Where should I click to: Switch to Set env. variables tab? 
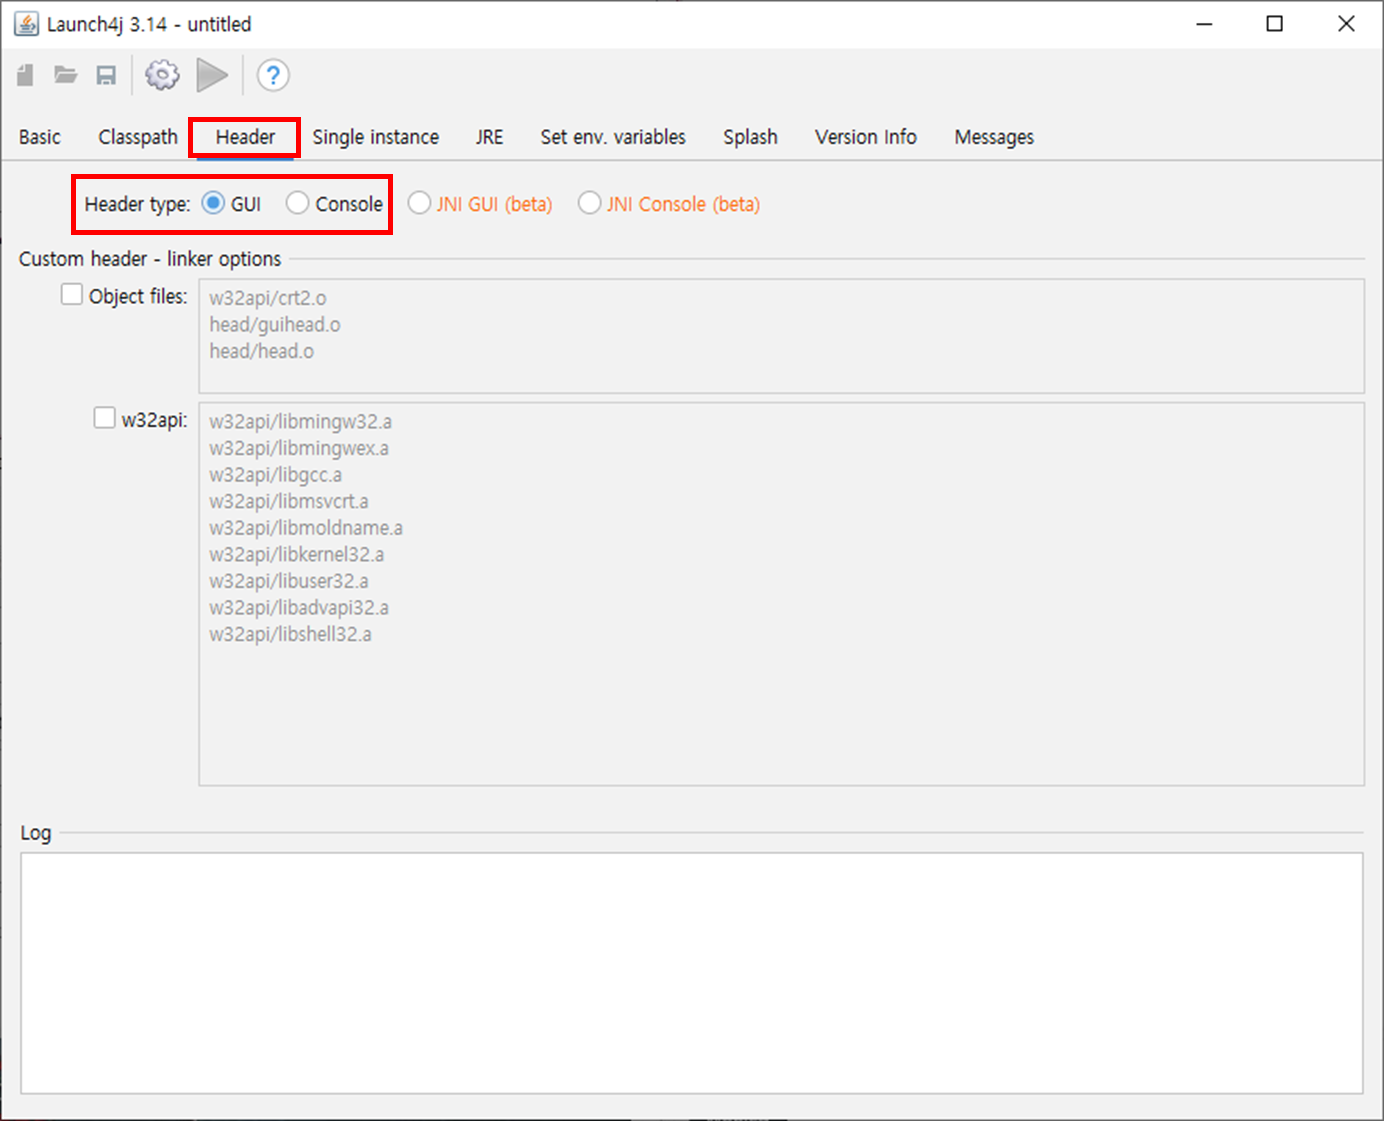[613, 137]
